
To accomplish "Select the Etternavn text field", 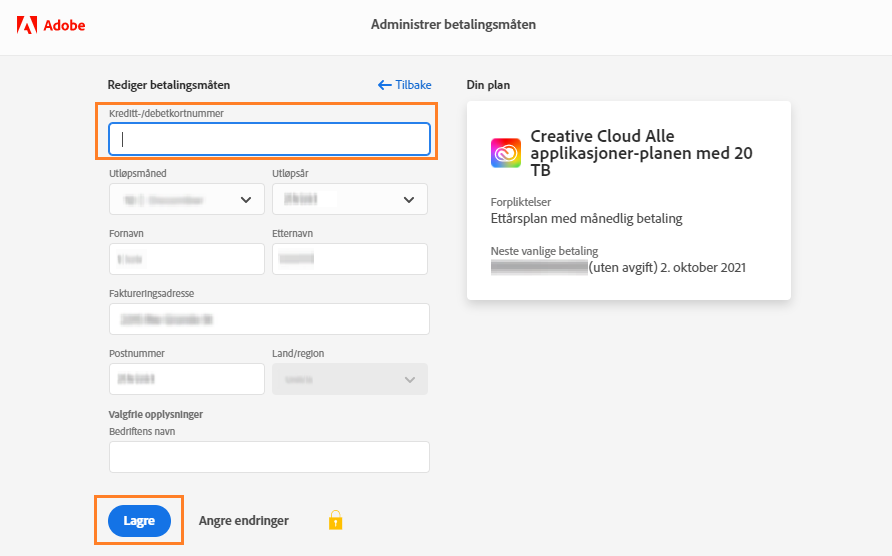I will (x=349, y=259).
